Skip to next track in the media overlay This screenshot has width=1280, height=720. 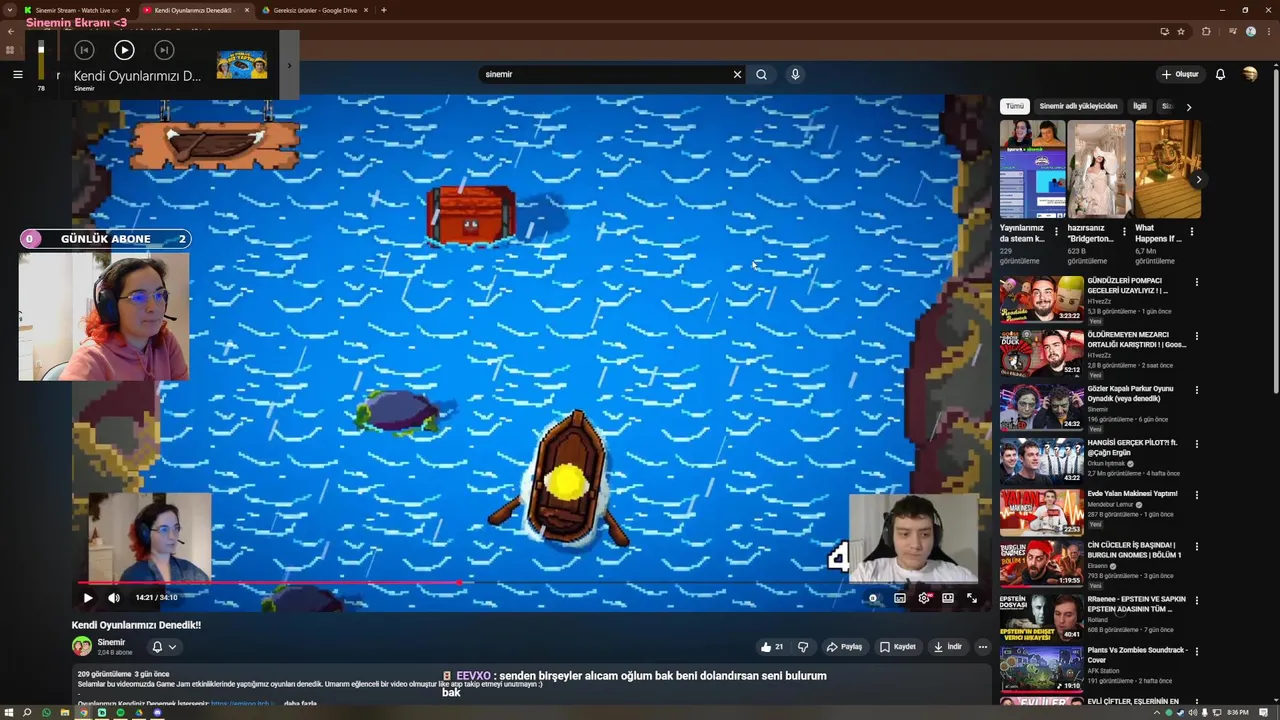pyautogui.click(x=164, y=50)
